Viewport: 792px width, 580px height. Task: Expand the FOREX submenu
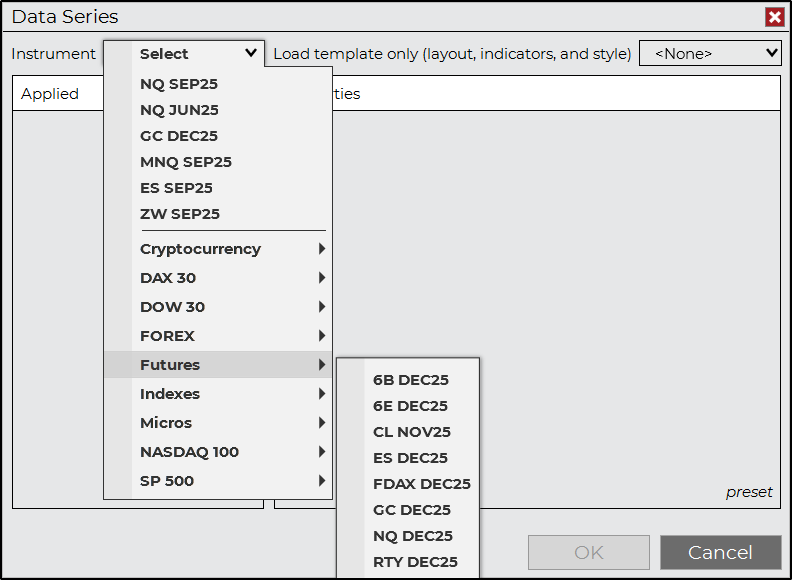coord(218,335)
